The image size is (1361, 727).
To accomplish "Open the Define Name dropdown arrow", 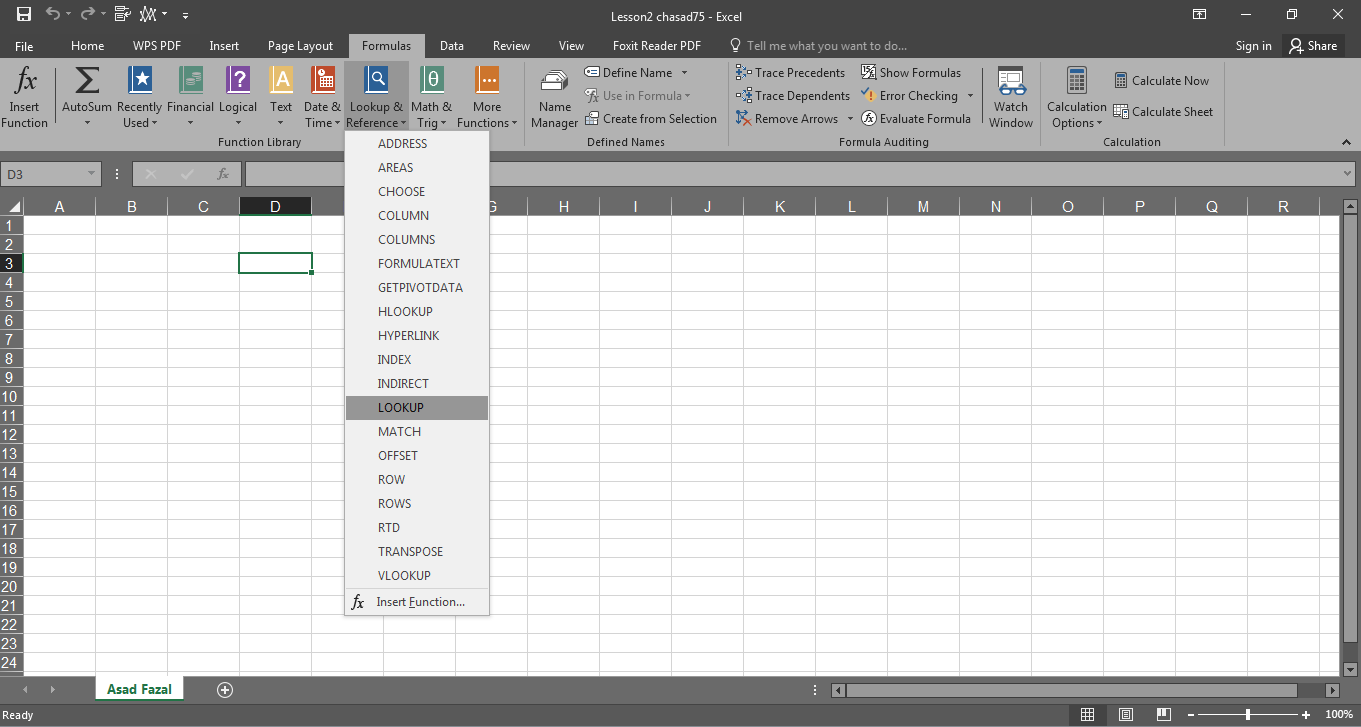I will coord(685,73).
